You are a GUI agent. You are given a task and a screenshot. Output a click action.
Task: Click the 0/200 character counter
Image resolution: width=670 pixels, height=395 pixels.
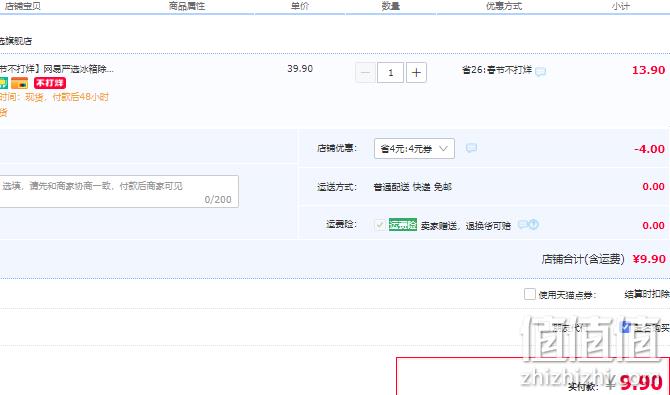coord(218,200)
